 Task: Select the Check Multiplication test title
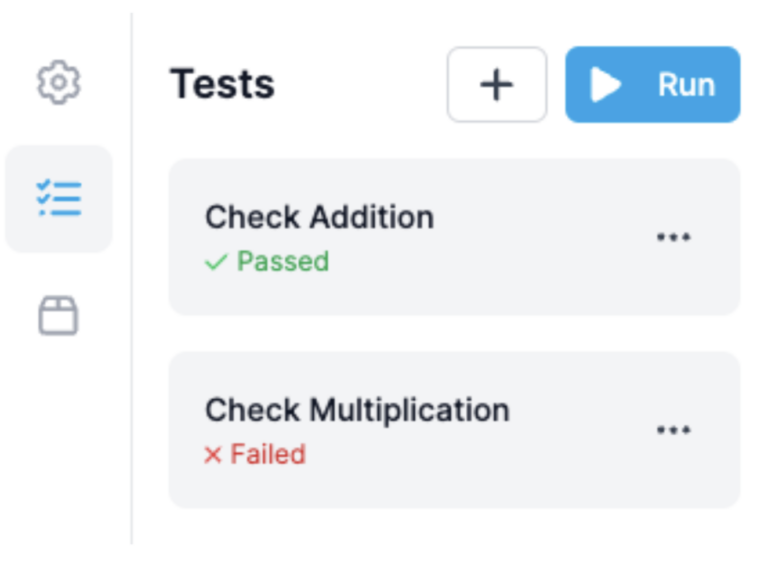(357, 410)
